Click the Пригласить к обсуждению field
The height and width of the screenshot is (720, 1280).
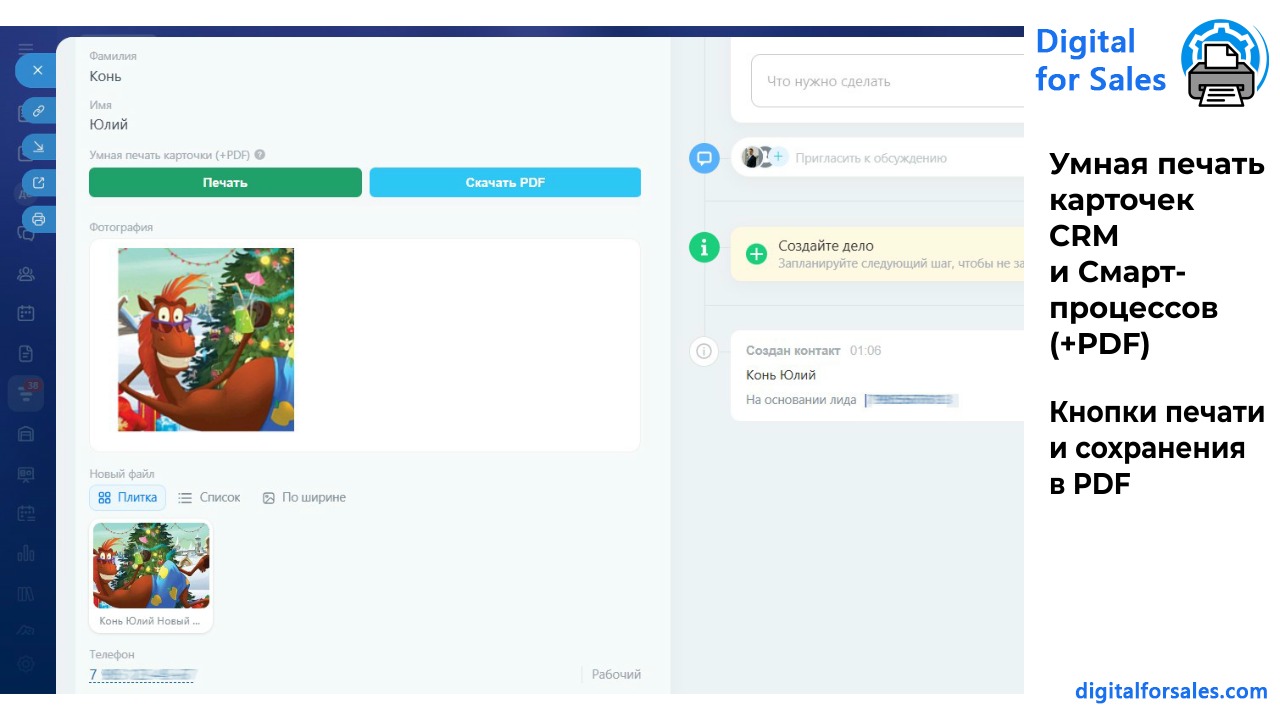871,158
